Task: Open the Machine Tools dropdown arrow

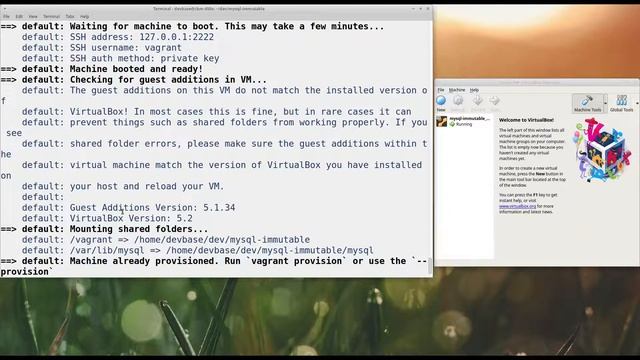Action: point(605,103)
